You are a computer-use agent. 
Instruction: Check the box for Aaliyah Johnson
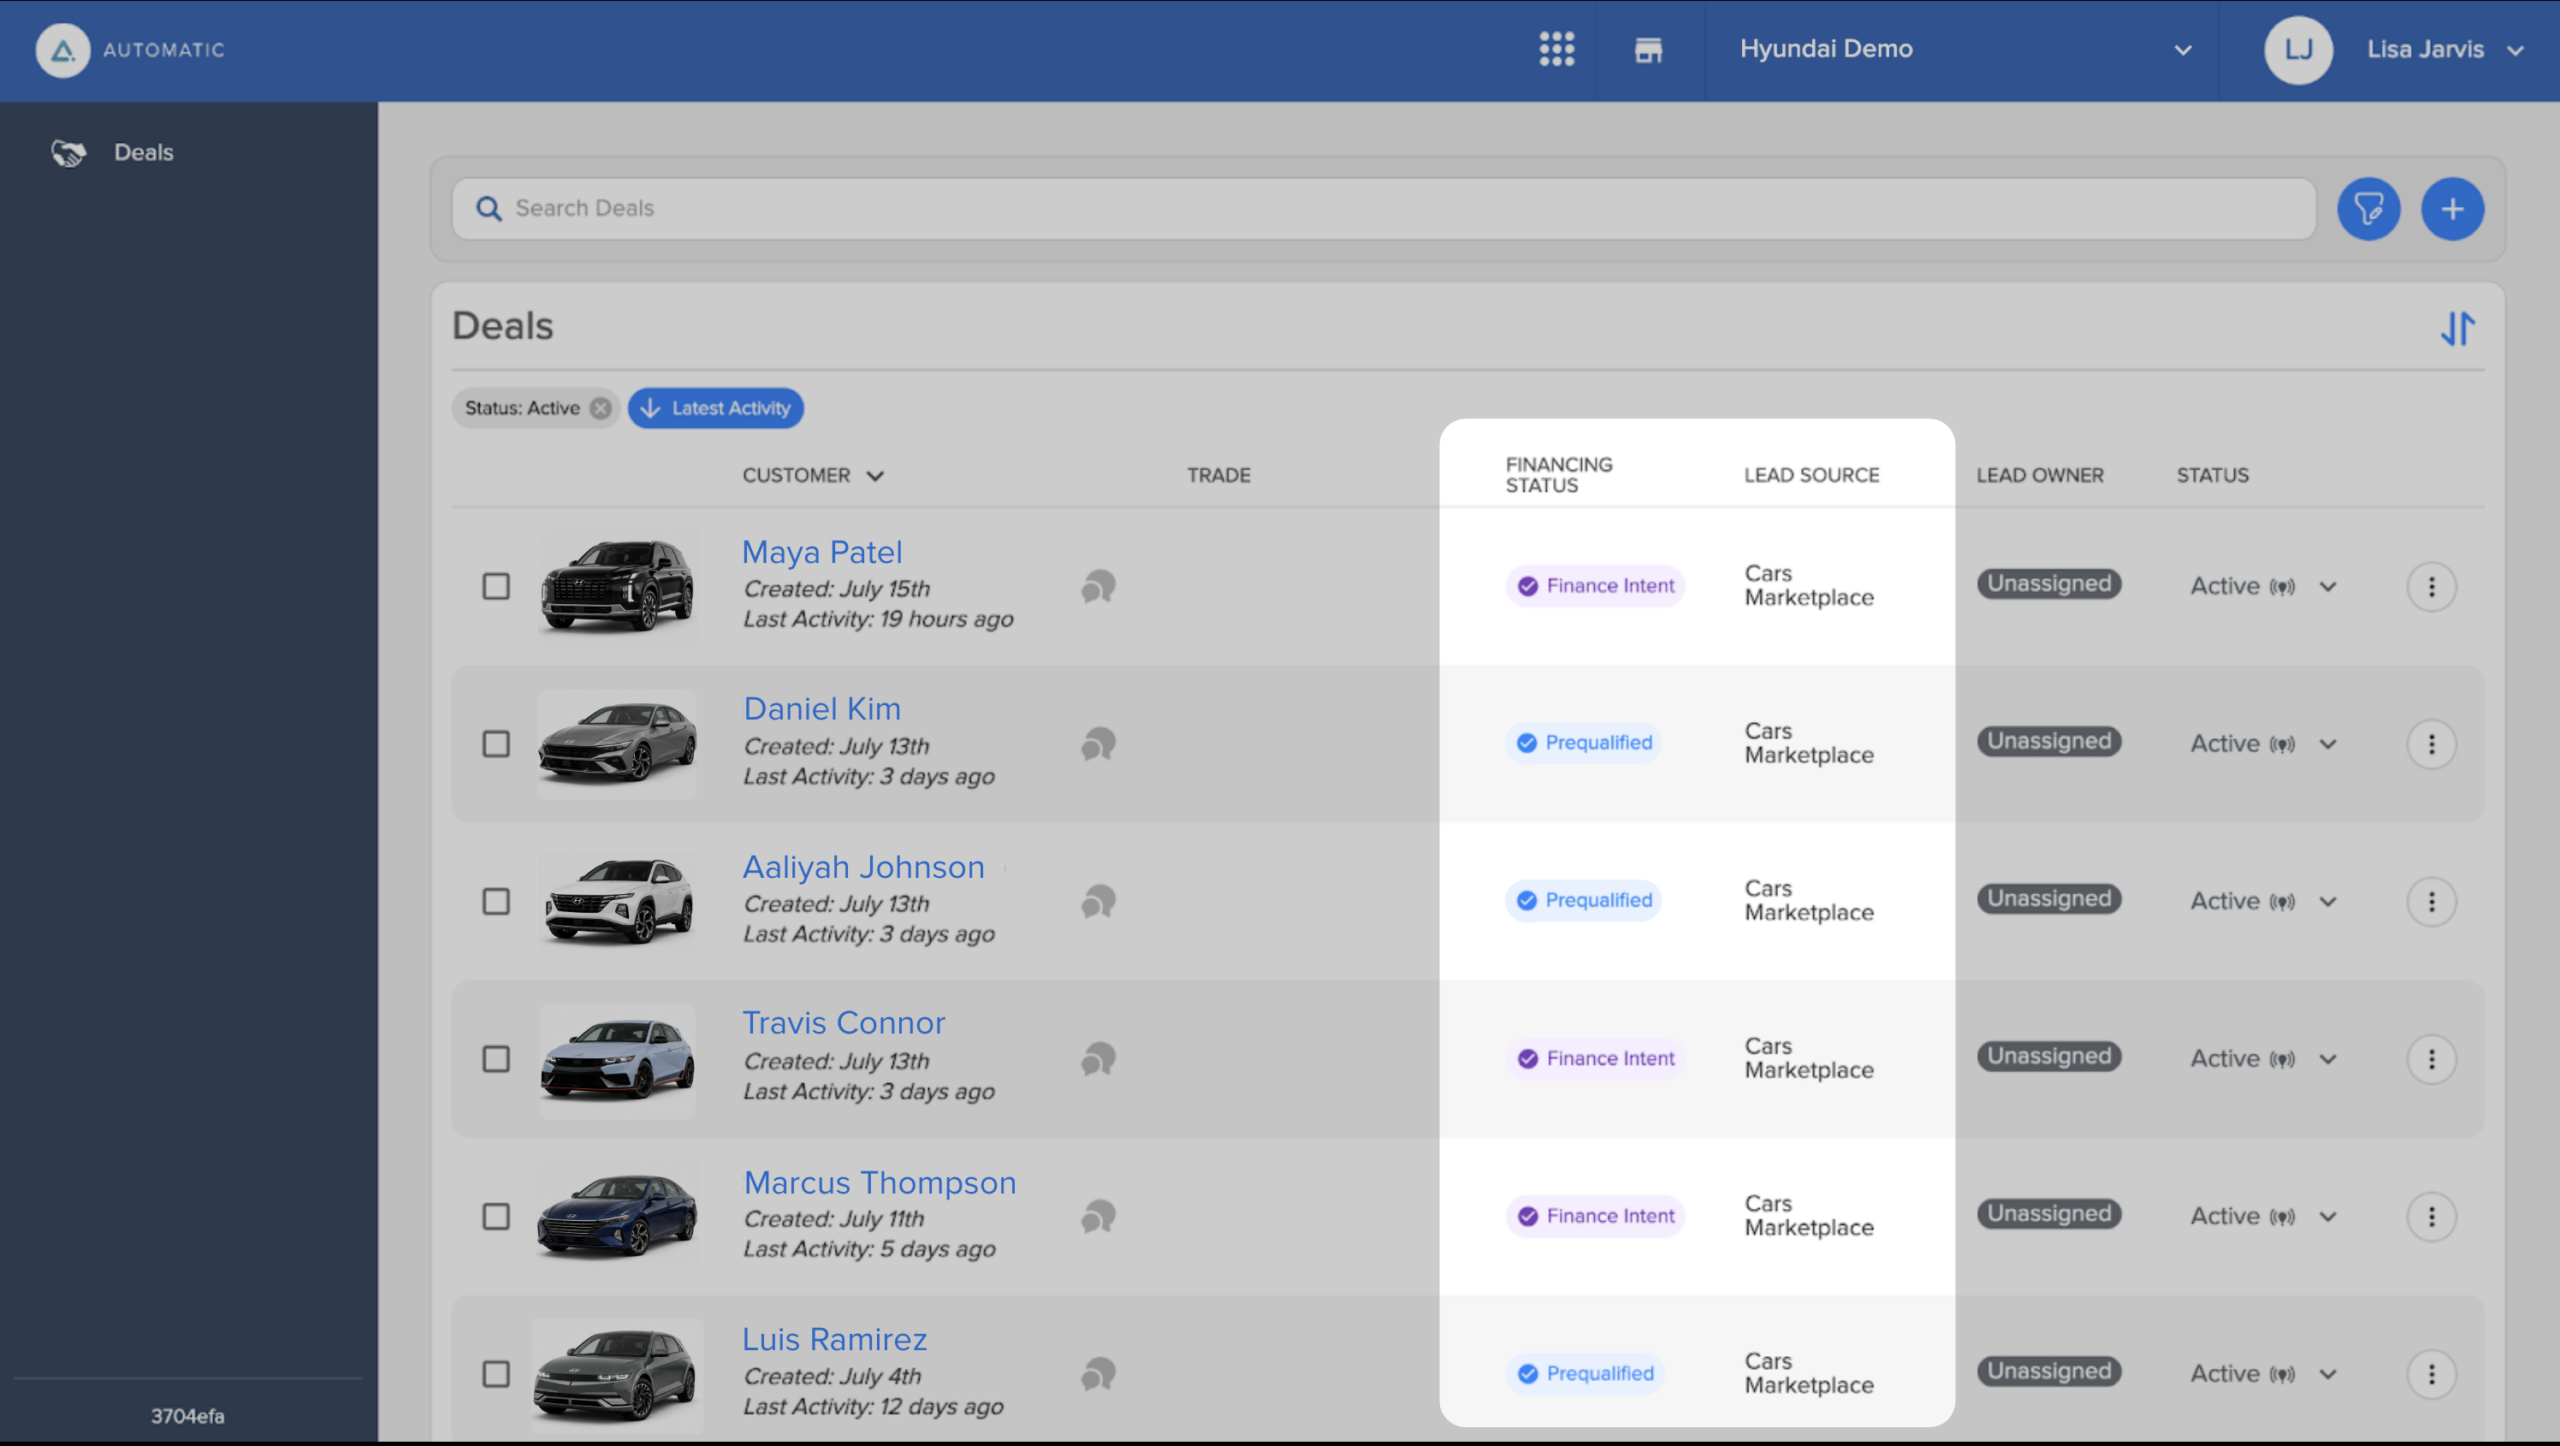click(496, 901)
